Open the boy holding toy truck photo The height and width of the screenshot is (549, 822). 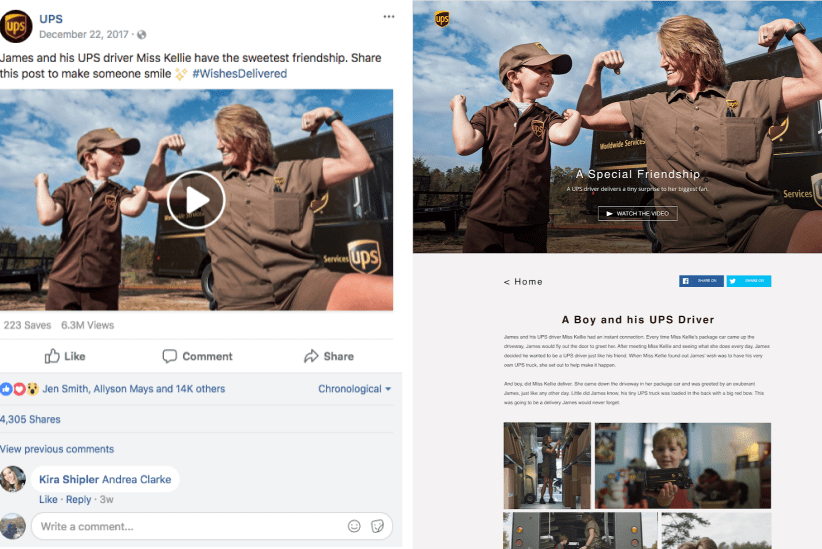pos(683,466)
